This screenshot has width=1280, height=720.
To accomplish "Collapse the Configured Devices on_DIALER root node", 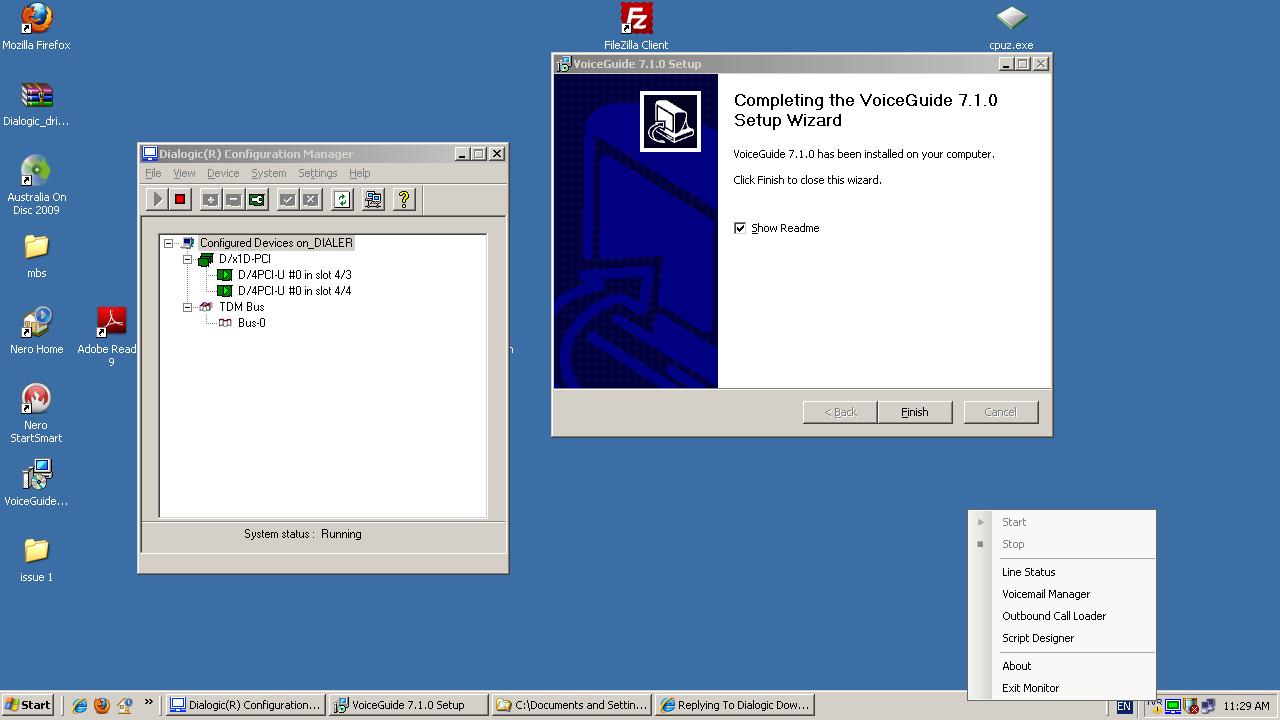I will click(x=168, y=243).
